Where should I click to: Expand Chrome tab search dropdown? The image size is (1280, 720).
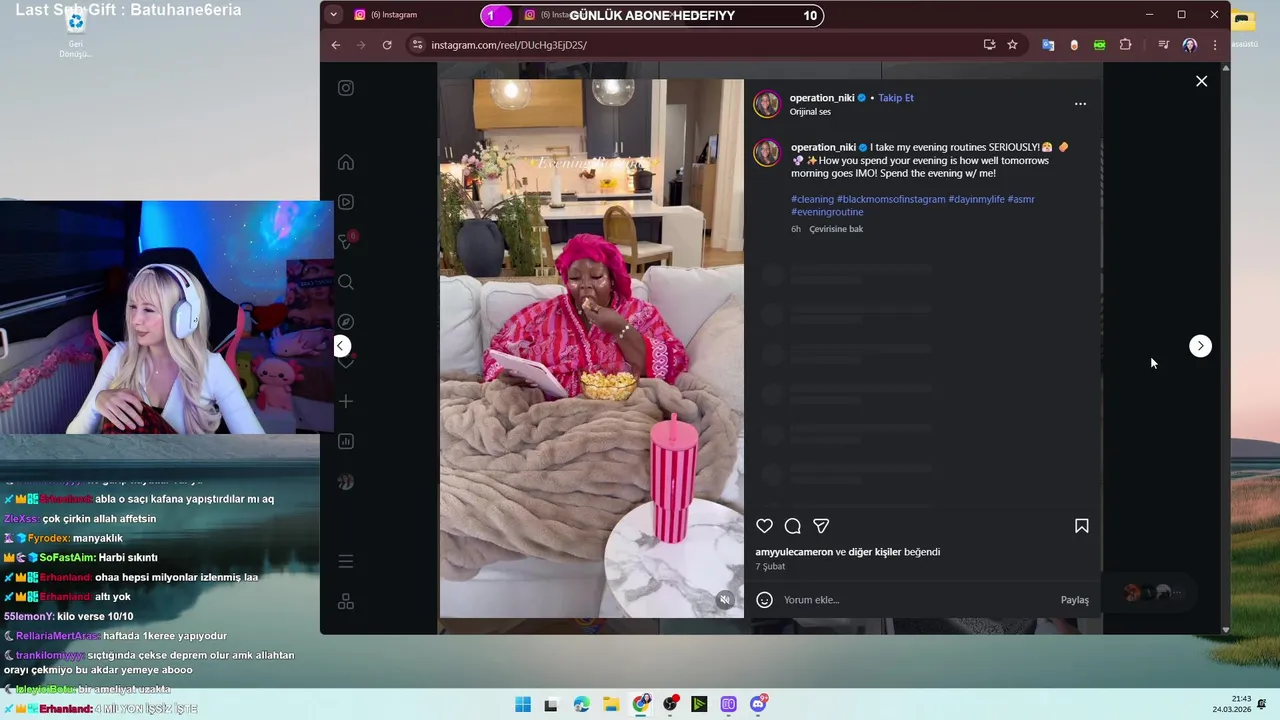(x=333, y=15)
